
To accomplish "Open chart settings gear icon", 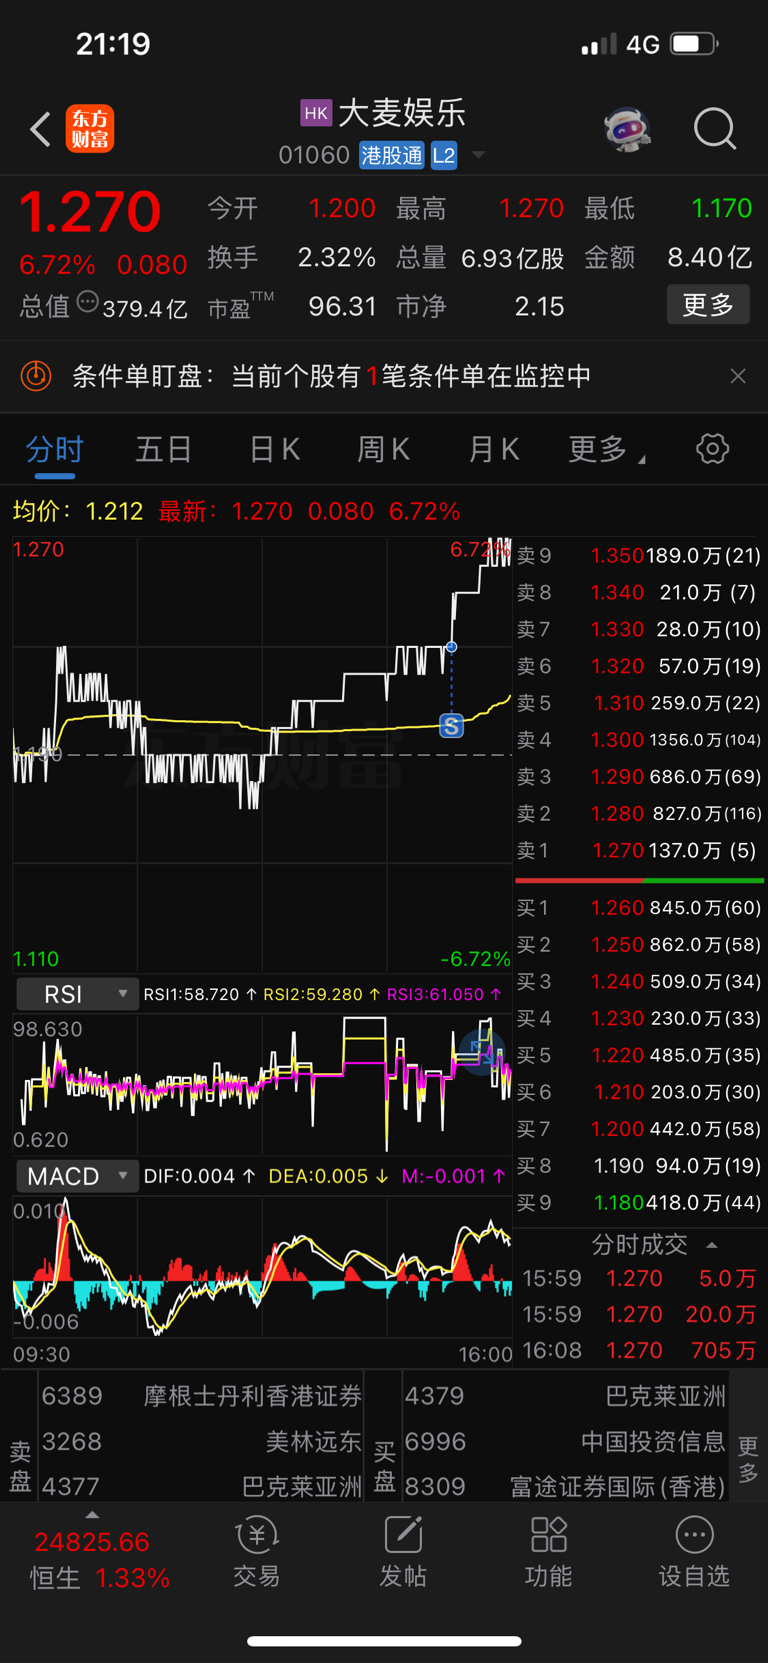I will 712,448.
